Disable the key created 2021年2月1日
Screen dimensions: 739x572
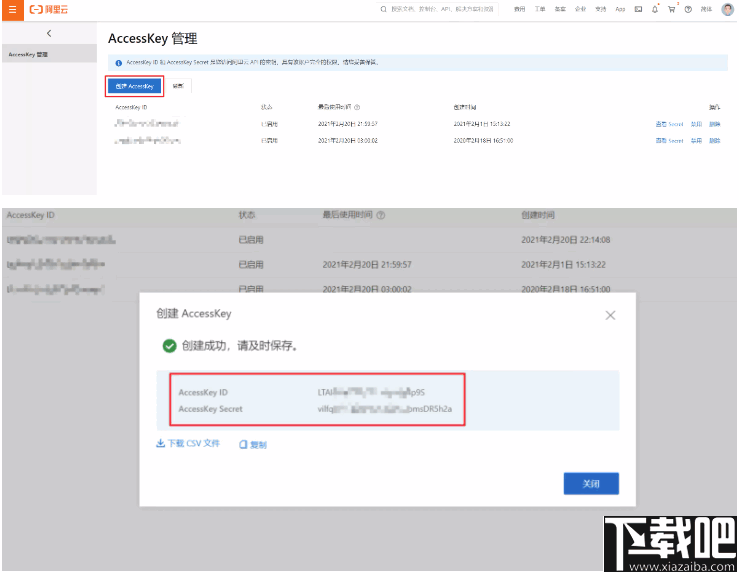point(697,124)
